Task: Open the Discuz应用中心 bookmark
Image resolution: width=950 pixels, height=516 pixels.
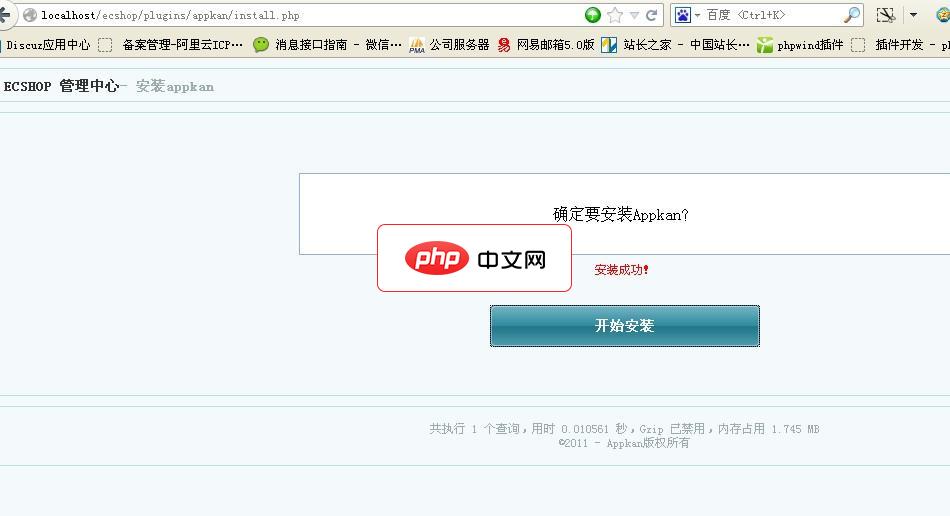Action: click(x=48, y=45)
